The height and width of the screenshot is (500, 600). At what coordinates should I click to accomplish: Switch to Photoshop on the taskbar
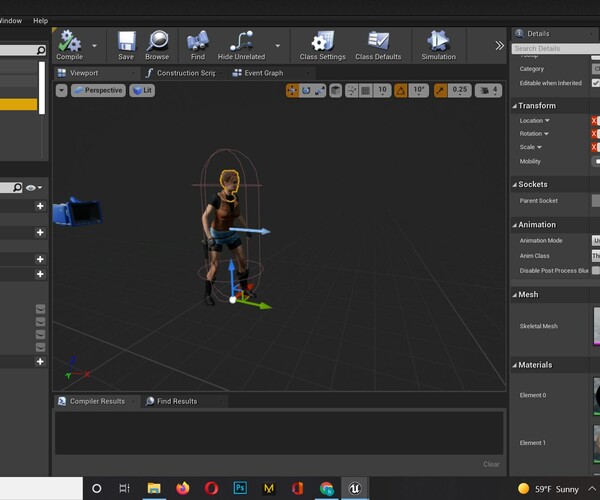[240, 488]
